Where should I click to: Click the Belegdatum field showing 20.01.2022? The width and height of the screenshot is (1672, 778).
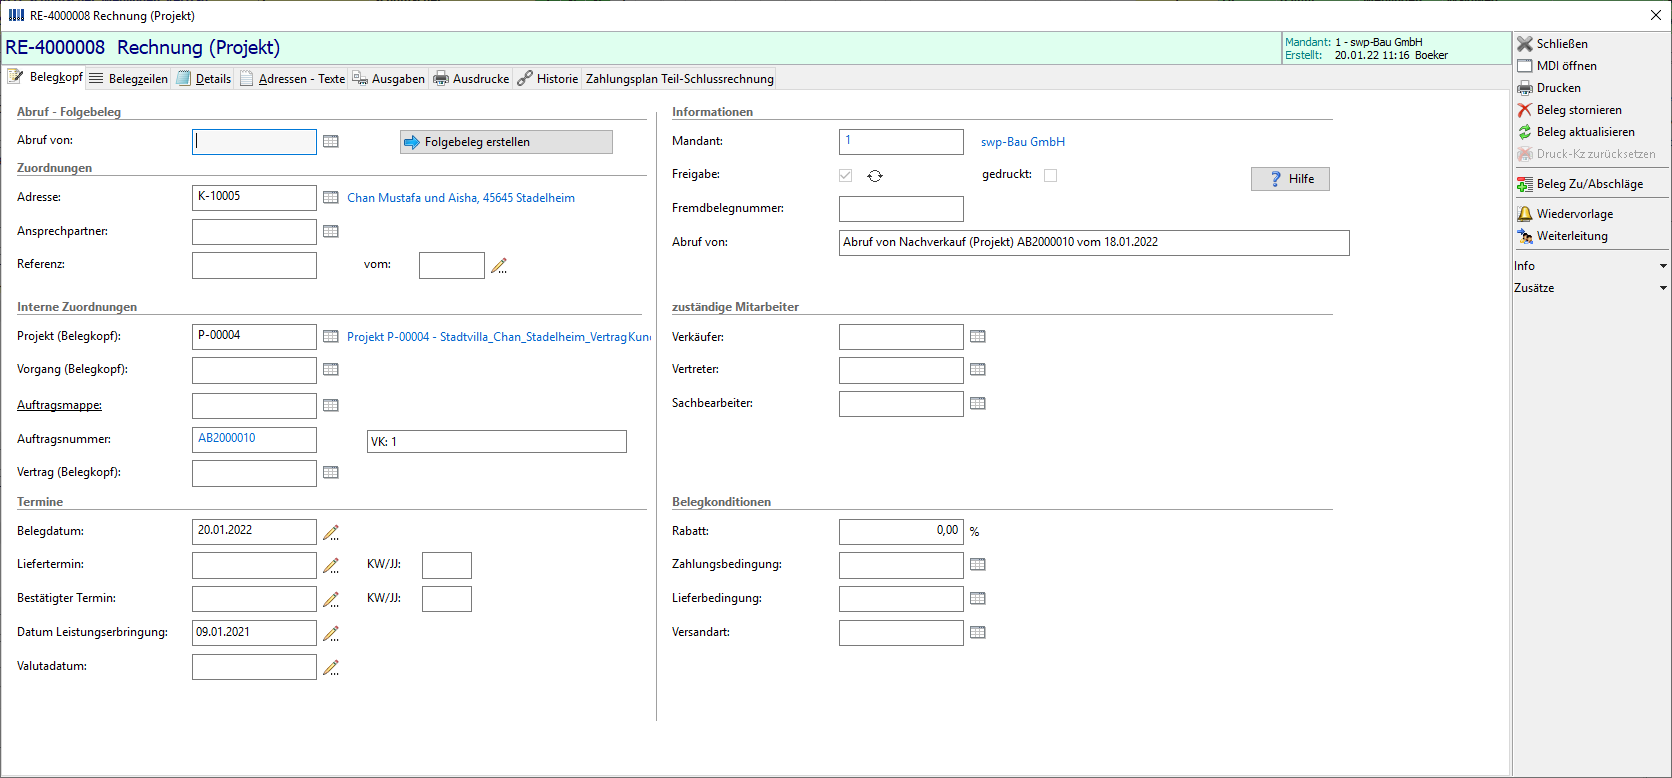coord(254,532)
